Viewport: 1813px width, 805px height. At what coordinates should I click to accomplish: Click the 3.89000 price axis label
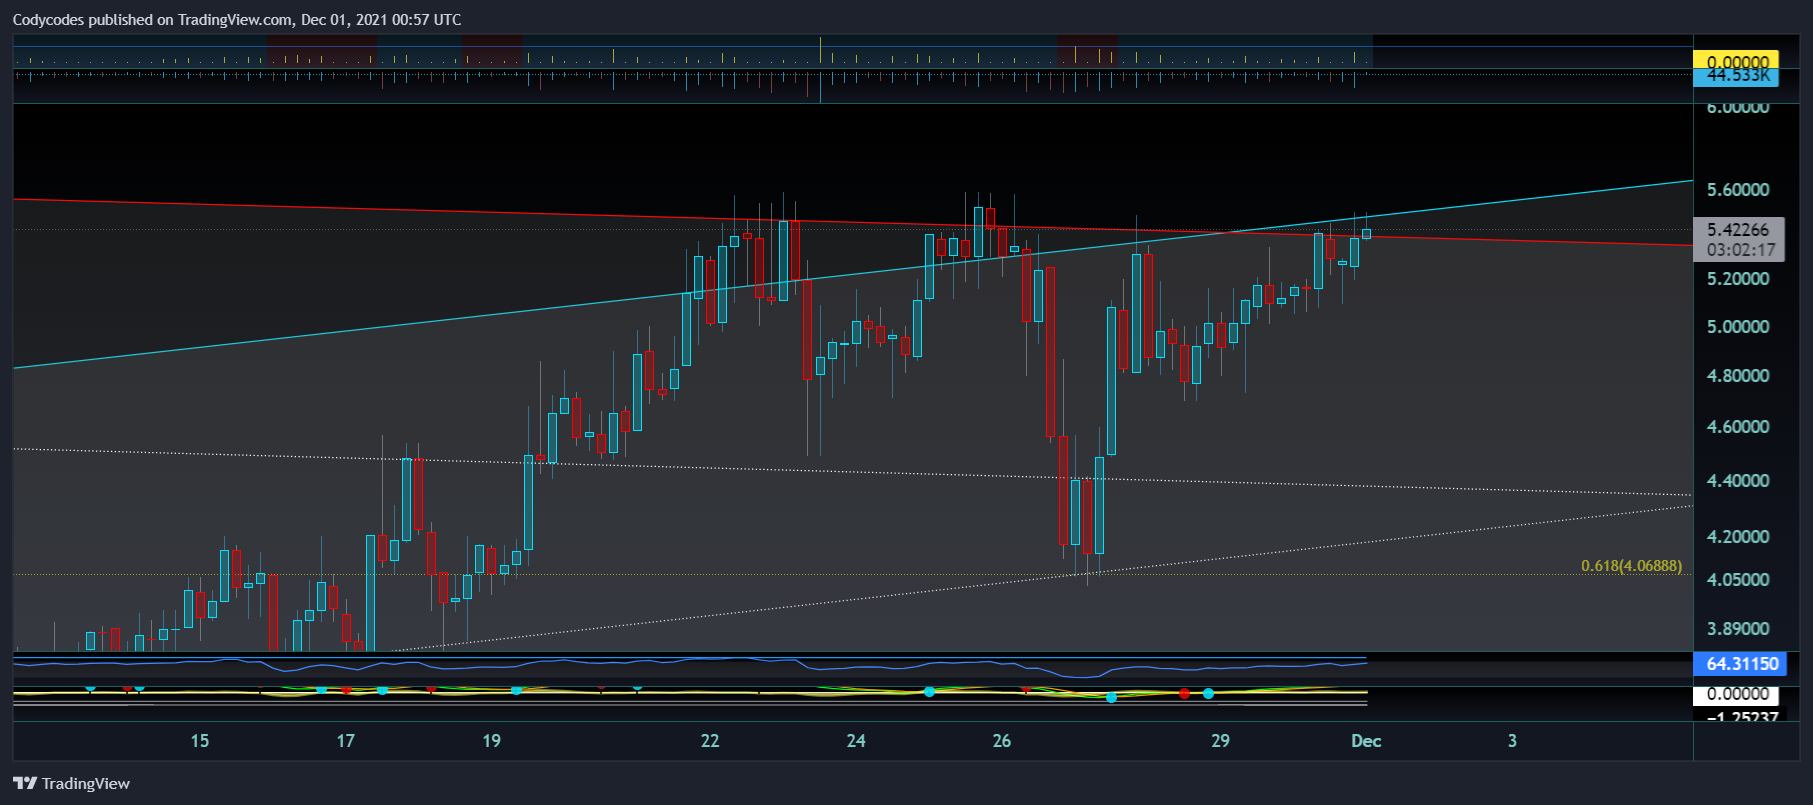pos(1738,629)
